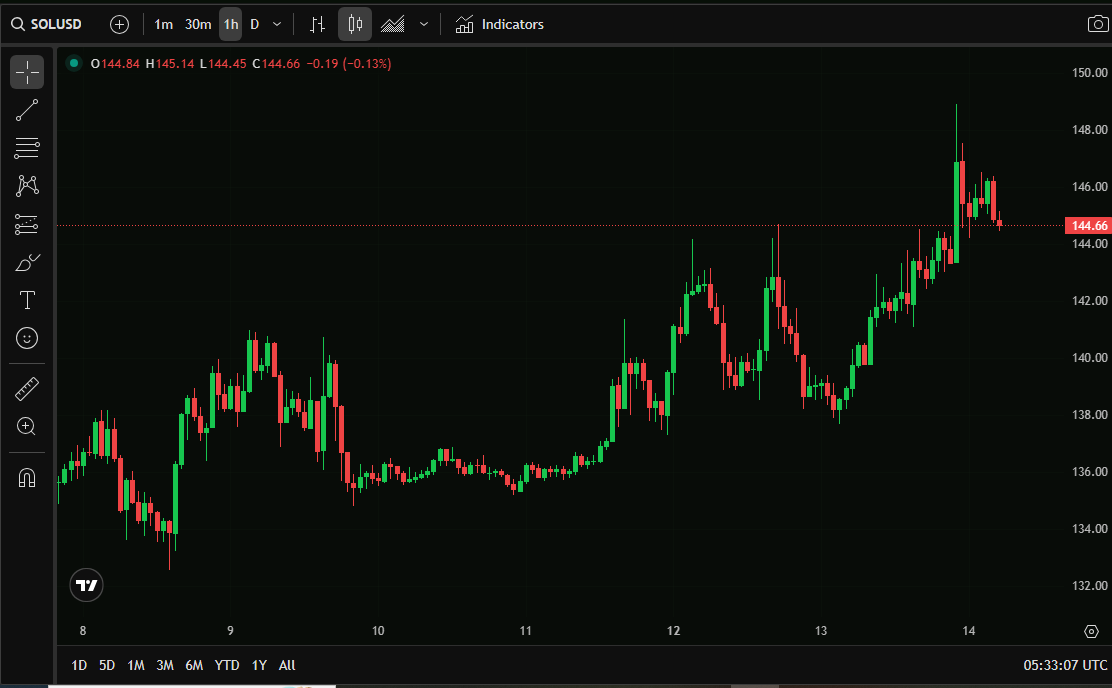Set date range to 6M
The height and width of the screenshot is (688, 1112).
point(194,665)
